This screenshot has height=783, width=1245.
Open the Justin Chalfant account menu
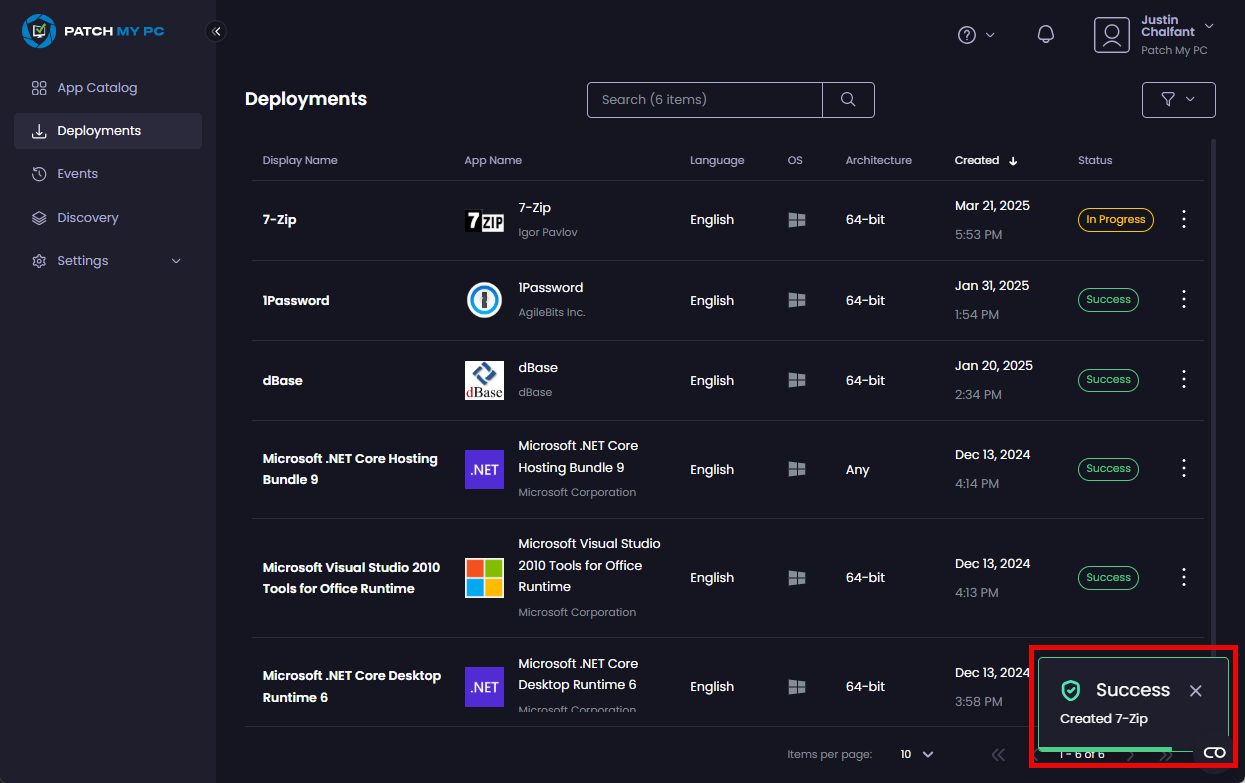point(1155,35)
